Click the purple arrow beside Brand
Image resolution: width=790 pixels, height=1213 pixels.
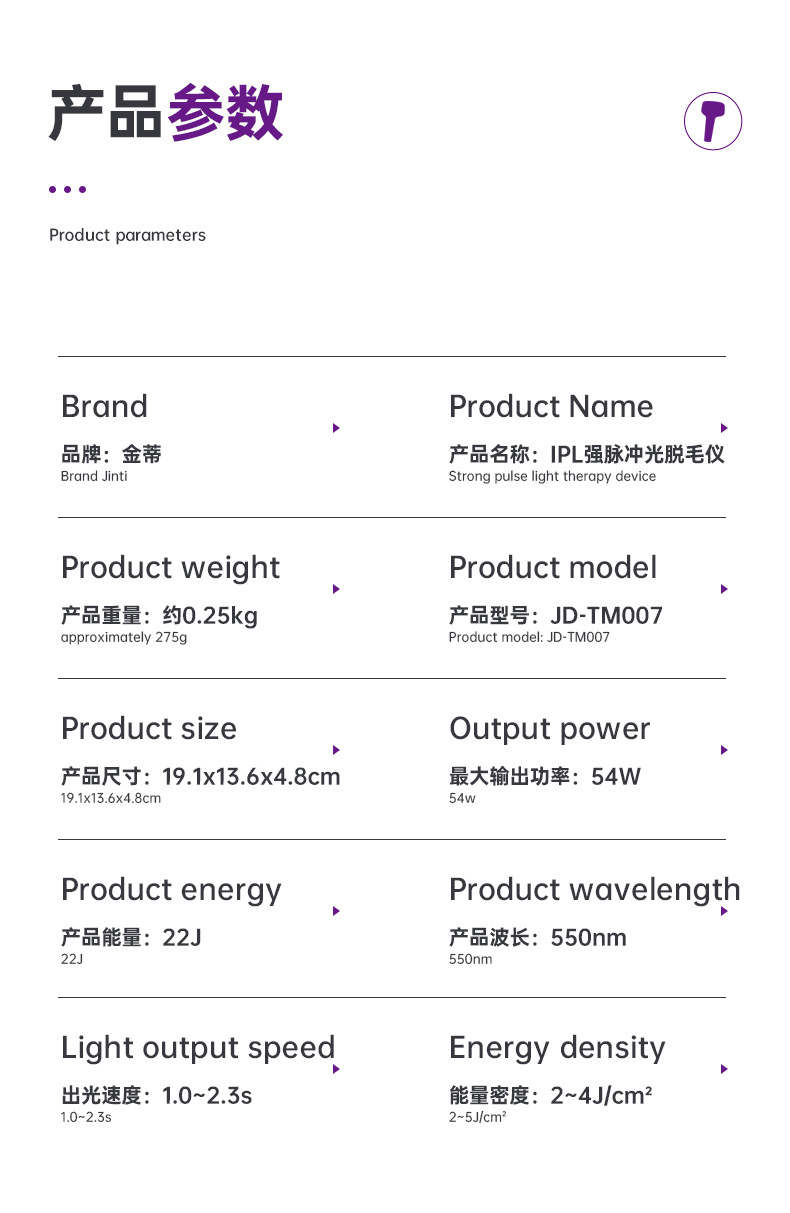336,428
